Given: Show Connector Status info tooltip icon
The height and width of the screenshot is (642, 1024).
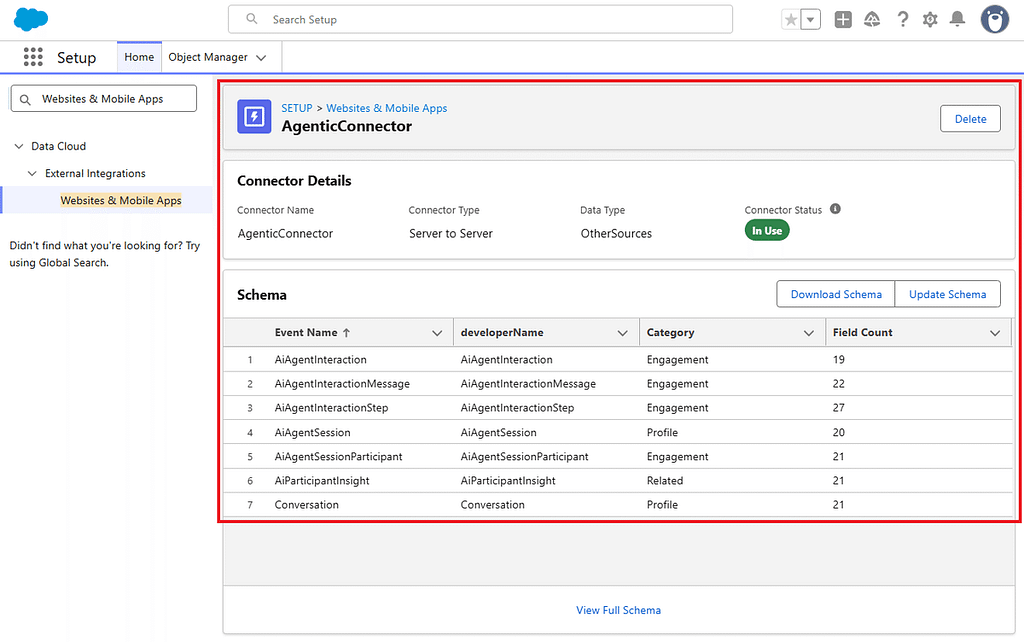Looking at the screenshot, I should (835, 209).
